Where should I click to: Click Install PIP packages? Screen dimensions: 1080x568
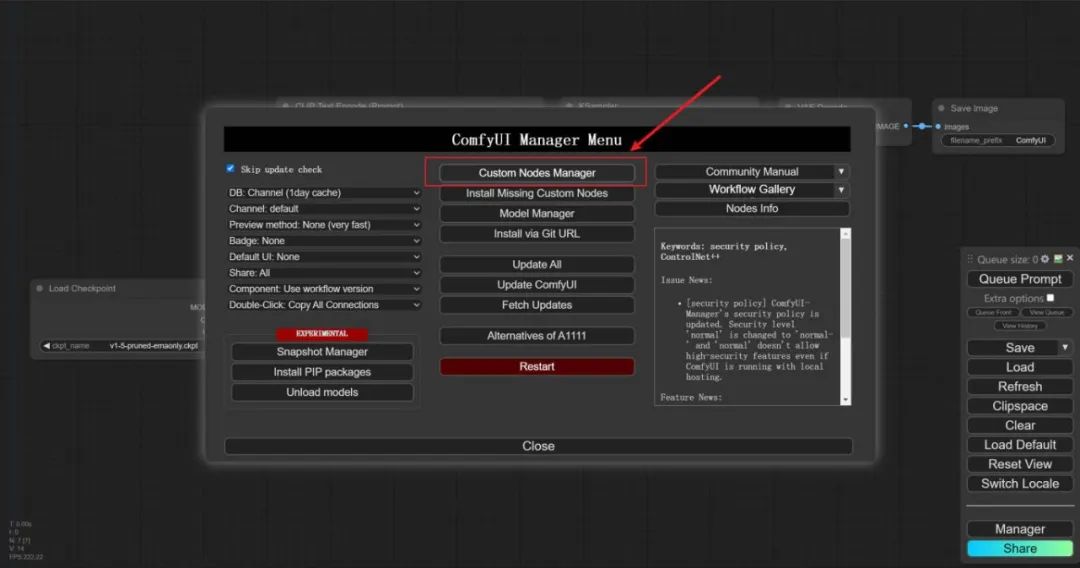(322, 372)
